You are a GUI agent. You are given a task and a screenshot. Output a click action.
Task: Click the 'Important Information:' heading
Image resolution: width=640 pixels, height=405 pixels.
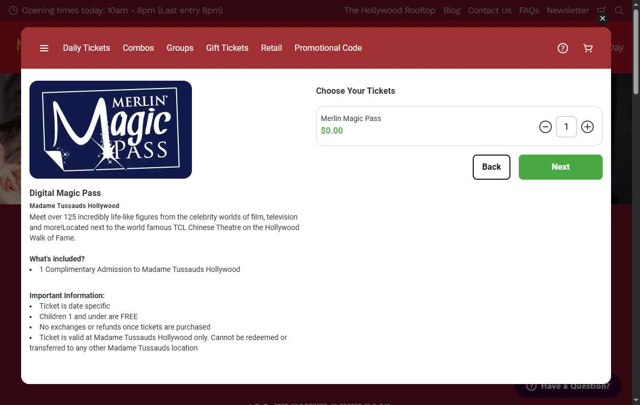coord(67,295)
